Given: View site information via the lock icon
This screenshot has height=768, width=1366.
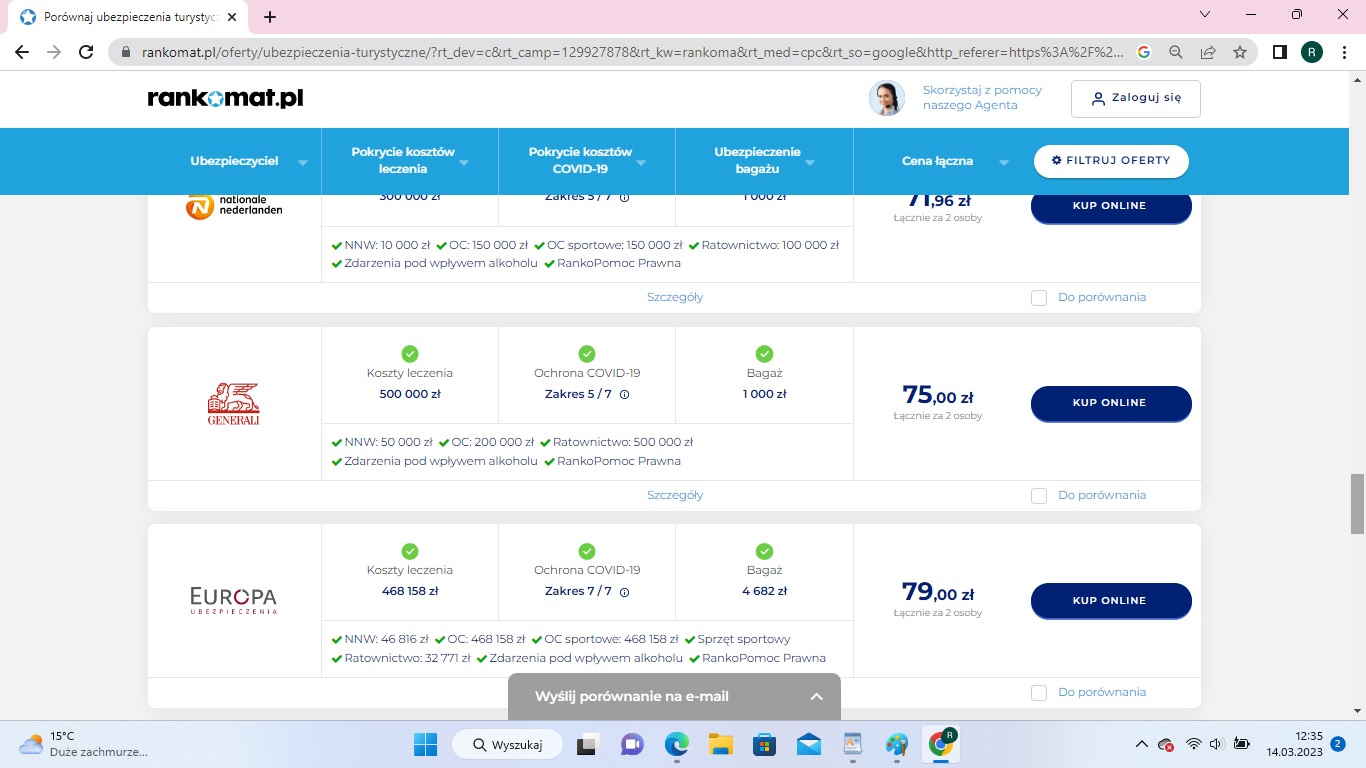Looking at the screenshot, I should pos(126,52).
